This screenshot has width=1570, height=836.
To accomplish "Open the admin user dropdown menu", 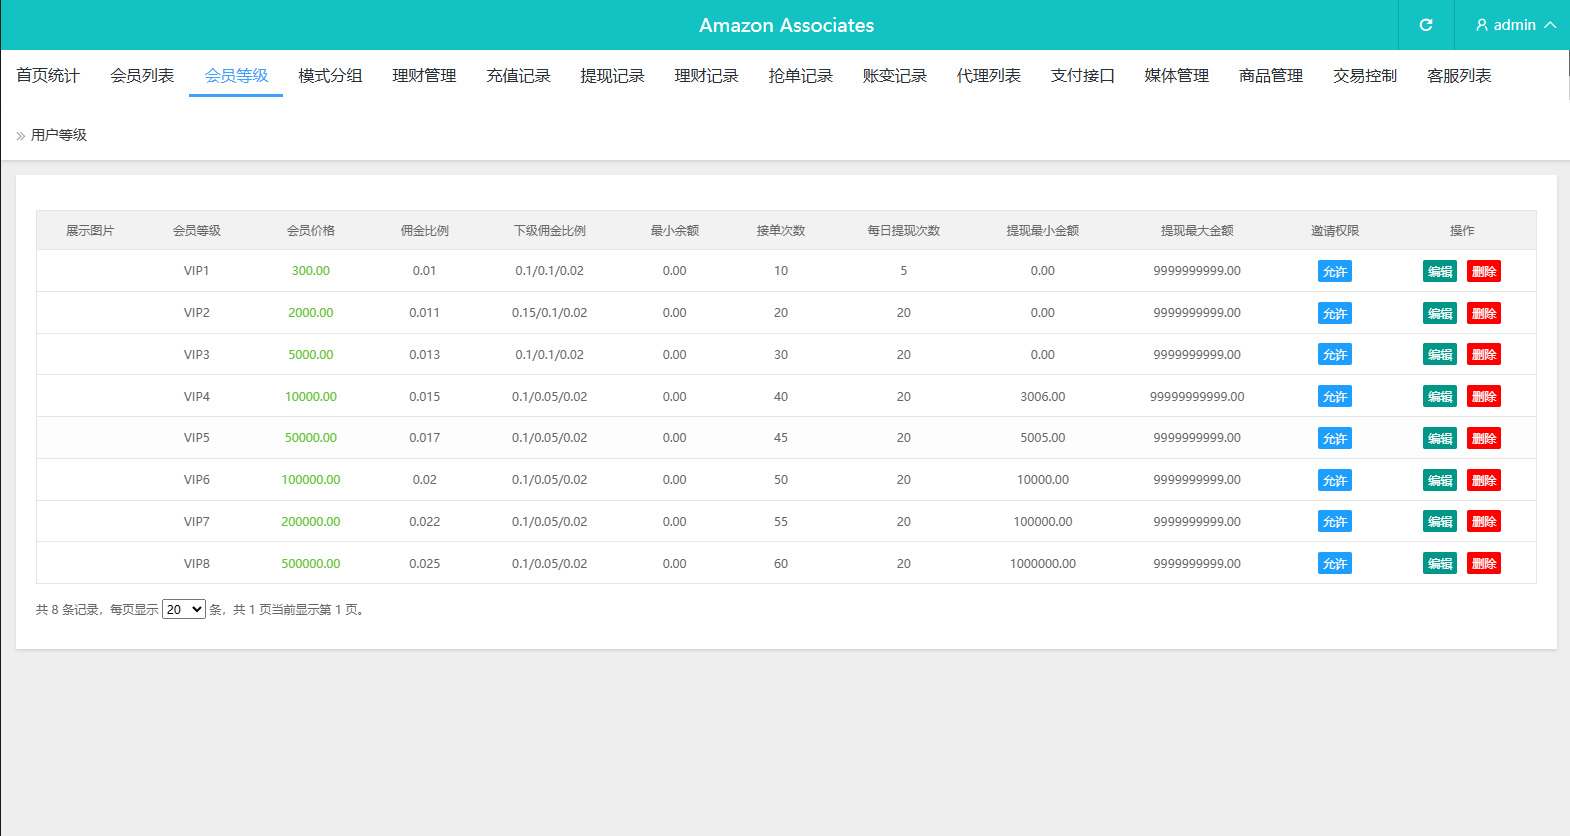I will point(1515,25).
